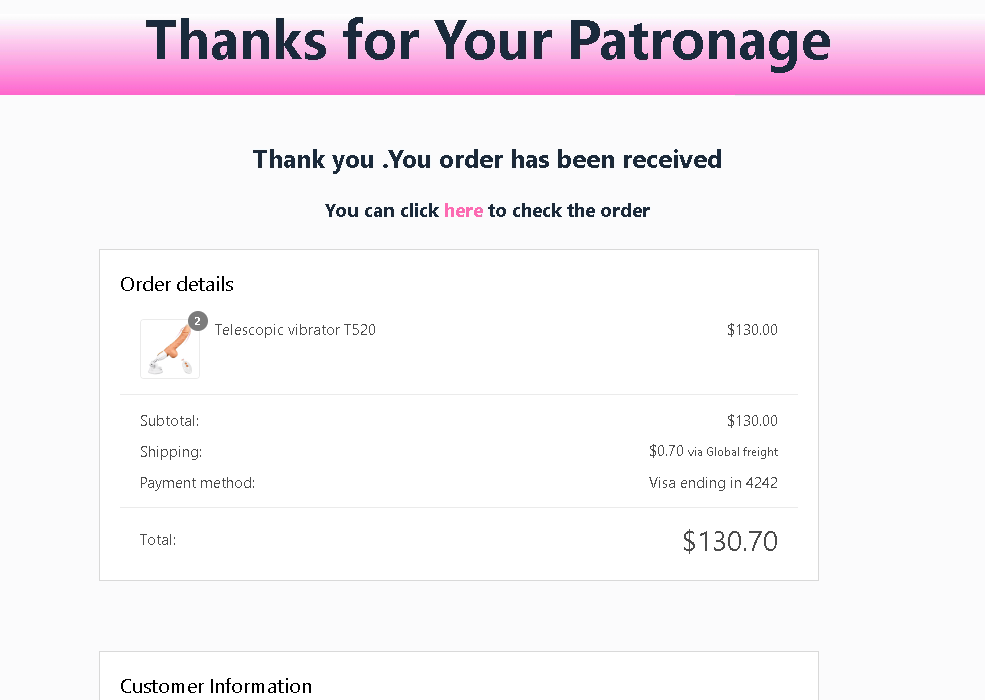Click the pink "here" order link
Viewport: 985px width, 700px height.
pyautogui.click(x=463, y=210)
